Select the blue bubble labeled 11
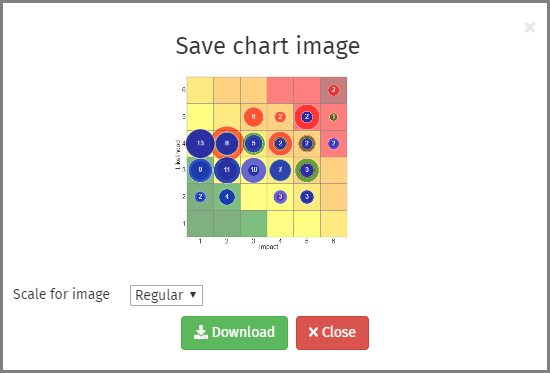The width and height of the screenshot is (550, 373). [227, 170]
